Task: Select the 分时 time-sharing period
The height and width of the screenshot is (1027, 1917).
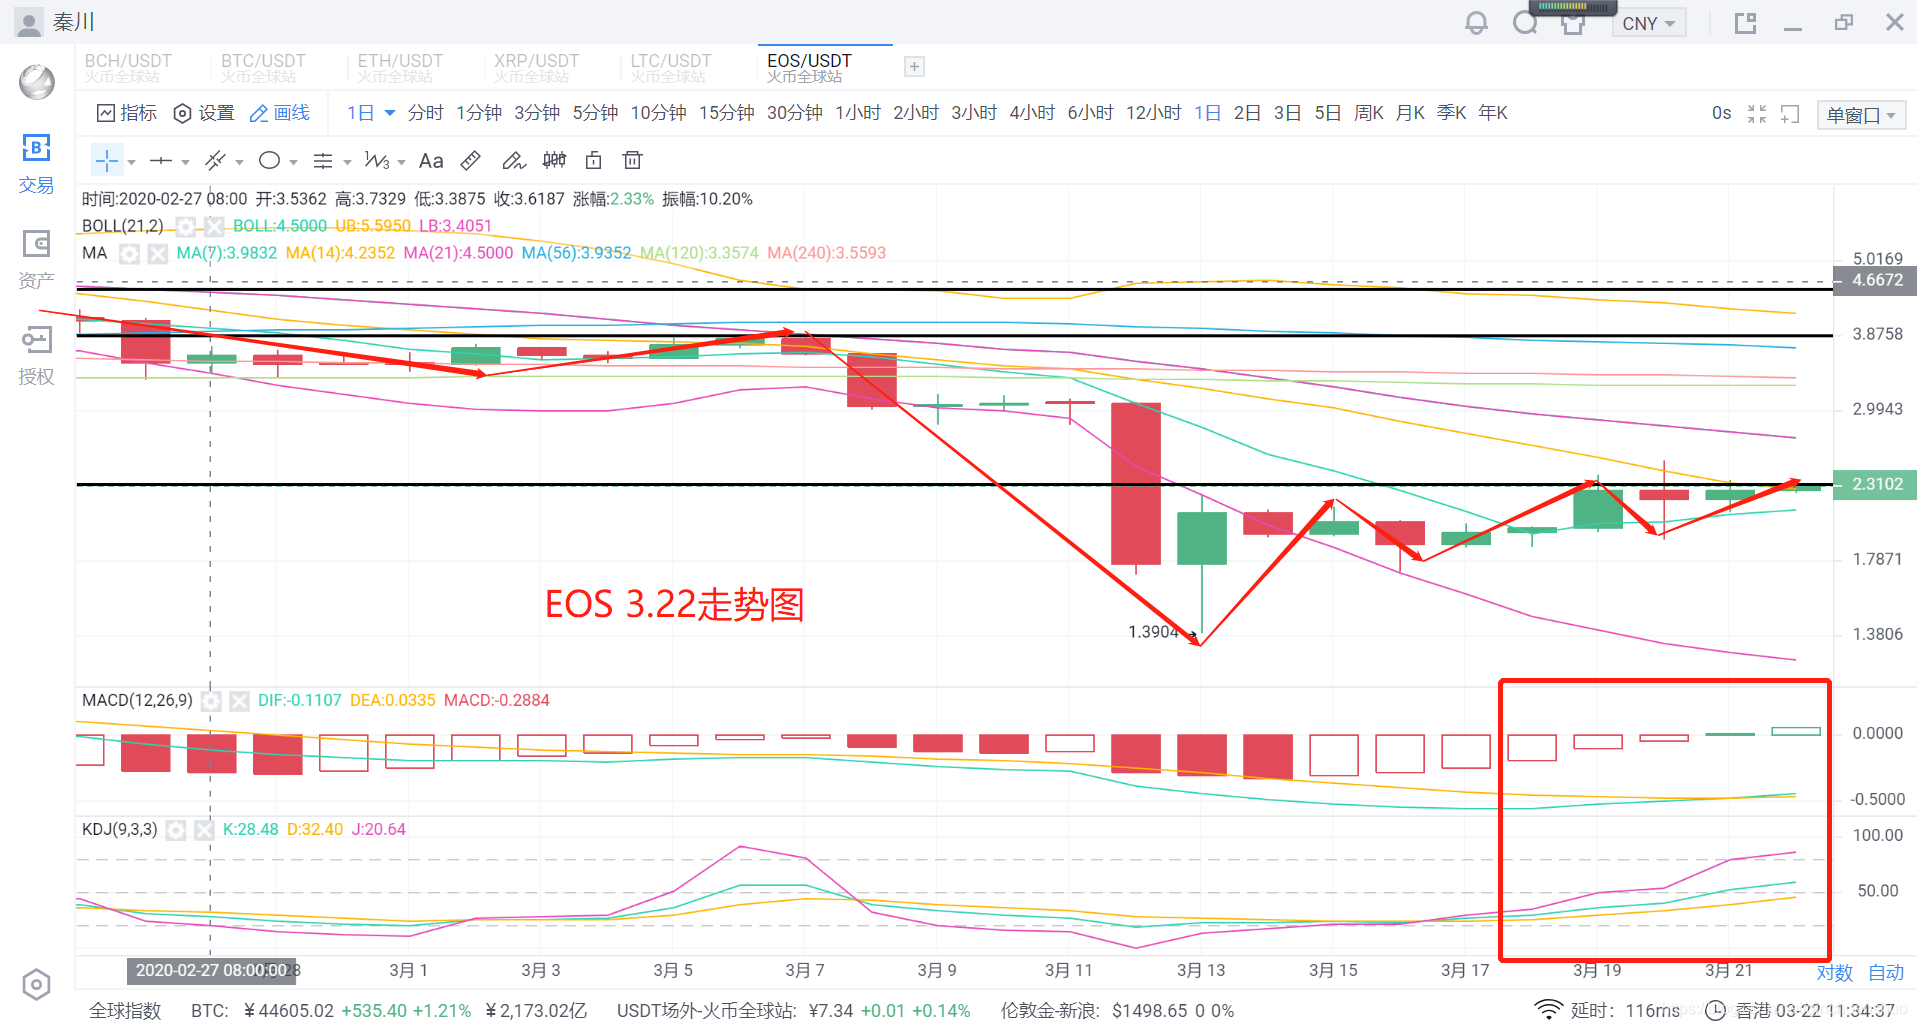Action: (425, 113)
